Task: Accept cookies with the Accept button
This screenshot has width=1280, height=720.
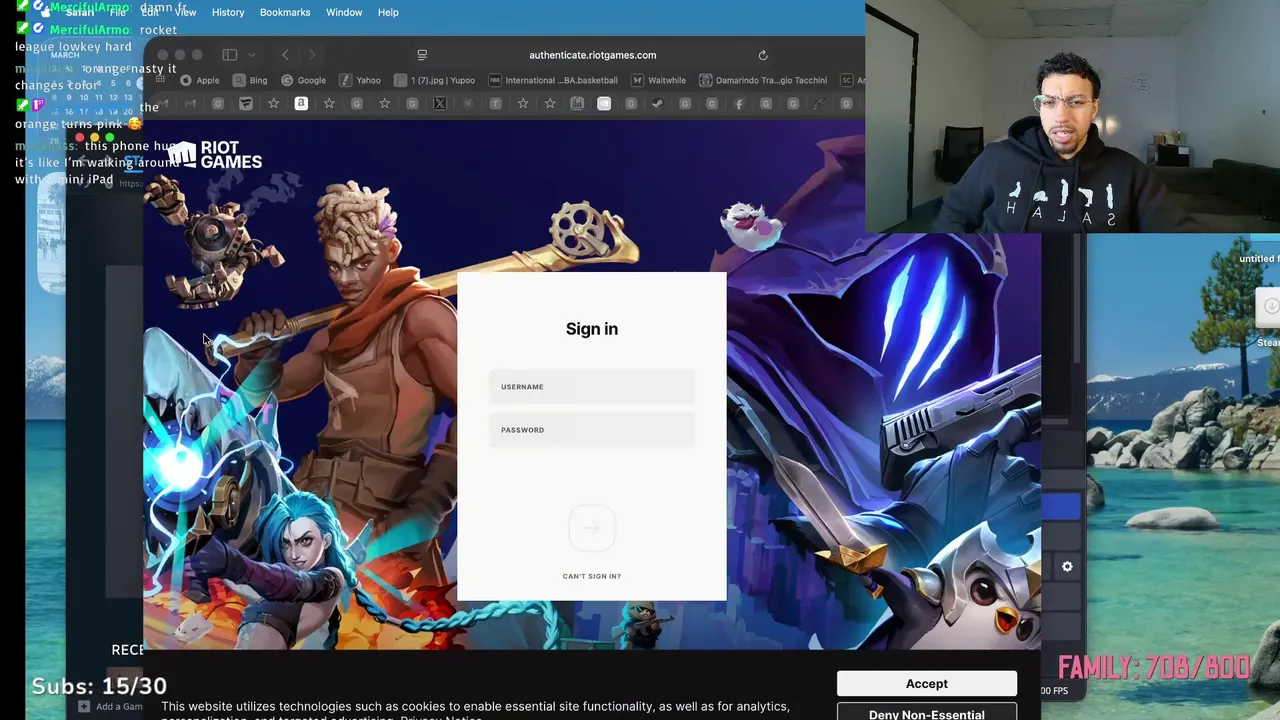Action: tap(927, 684)
